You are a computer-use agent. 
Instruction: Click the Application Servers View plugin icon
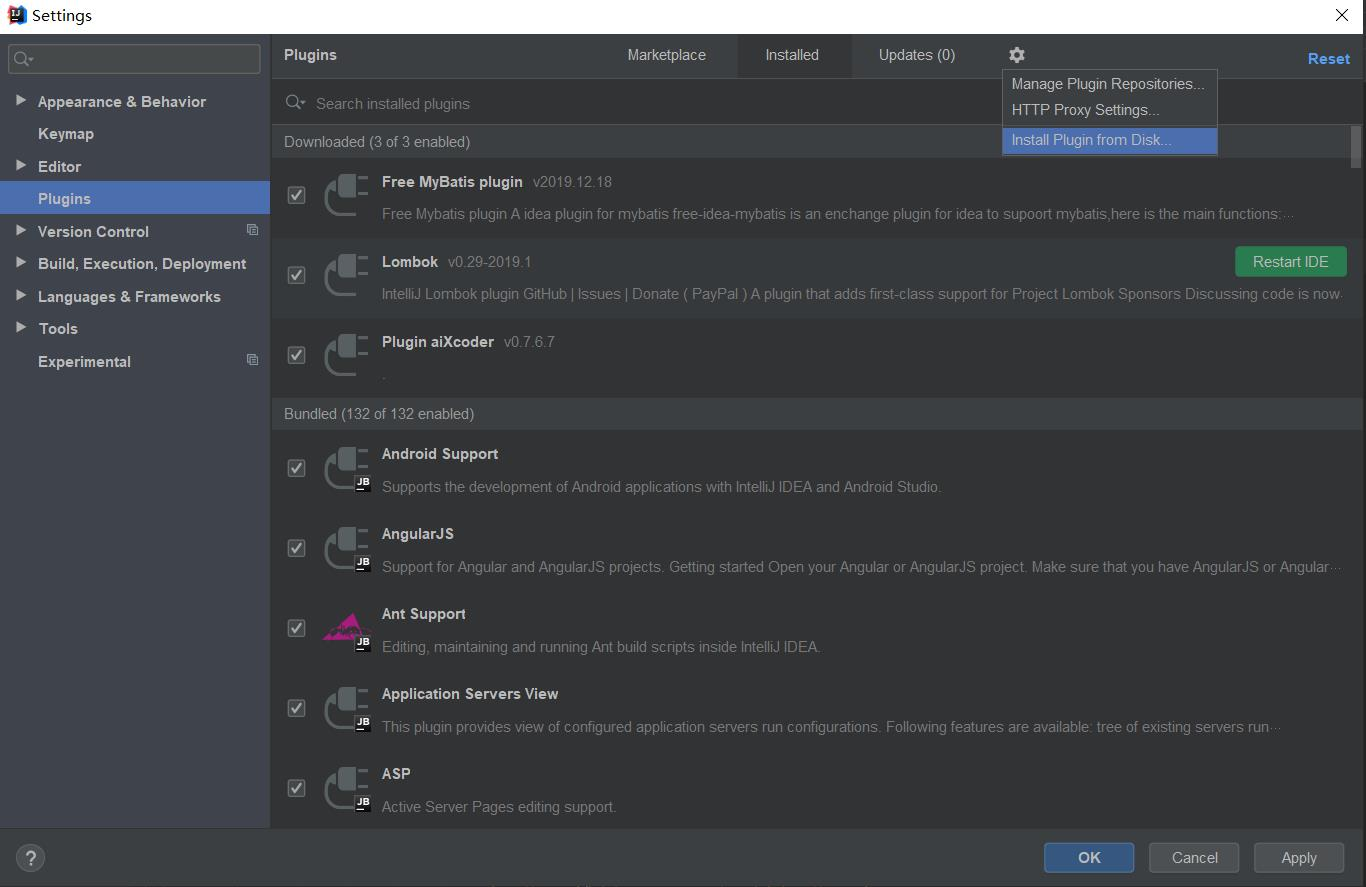click(x=347, y=708)
